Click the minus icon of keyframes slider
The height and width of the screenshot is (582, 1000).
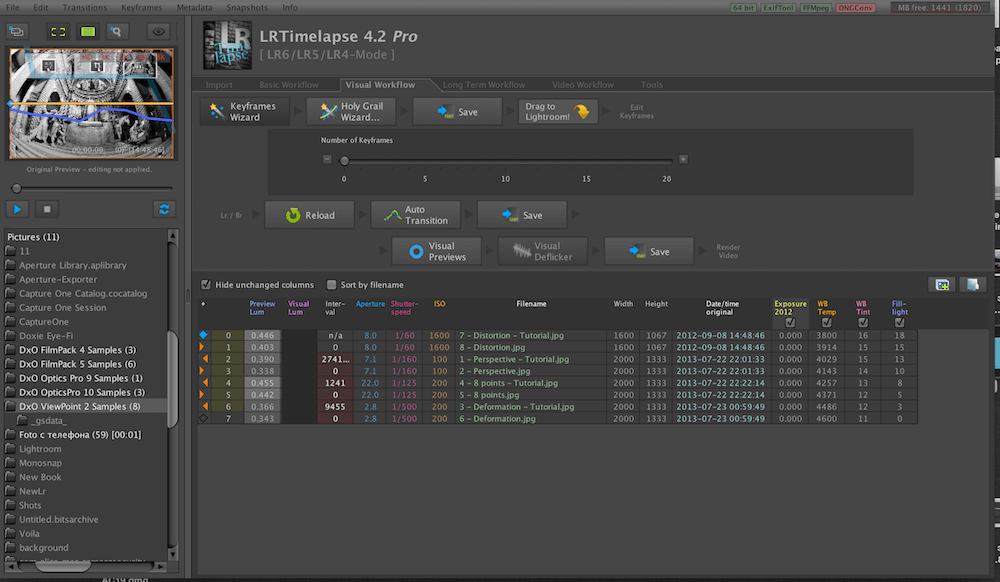[327, 159]
